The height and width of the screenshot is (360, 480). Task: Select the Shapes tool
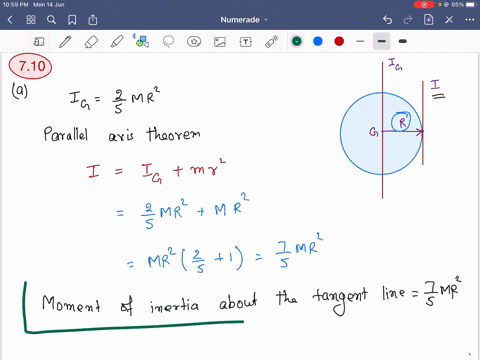coord(141,41)
